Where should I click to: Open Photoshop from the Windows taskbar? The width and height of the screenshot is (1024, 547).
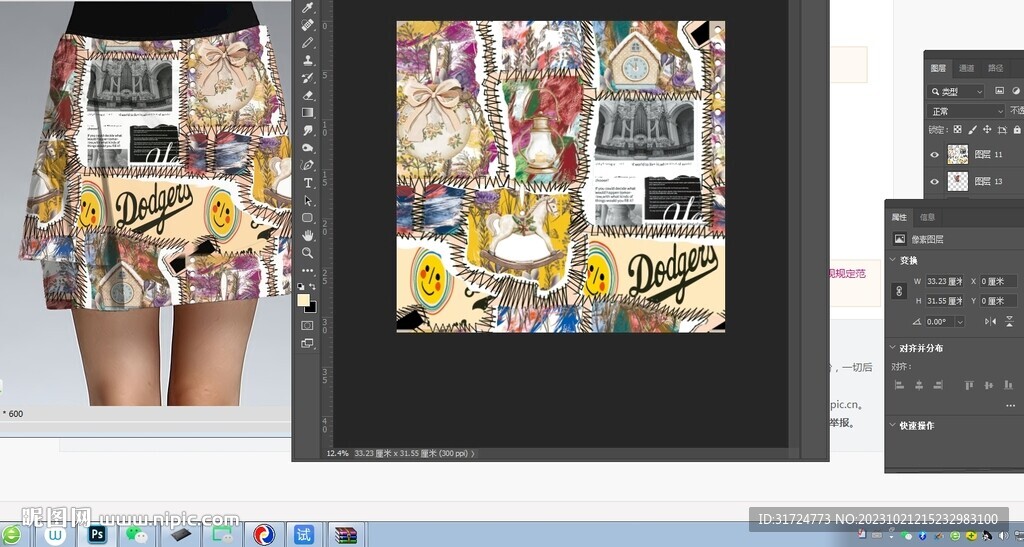point(97,535)
